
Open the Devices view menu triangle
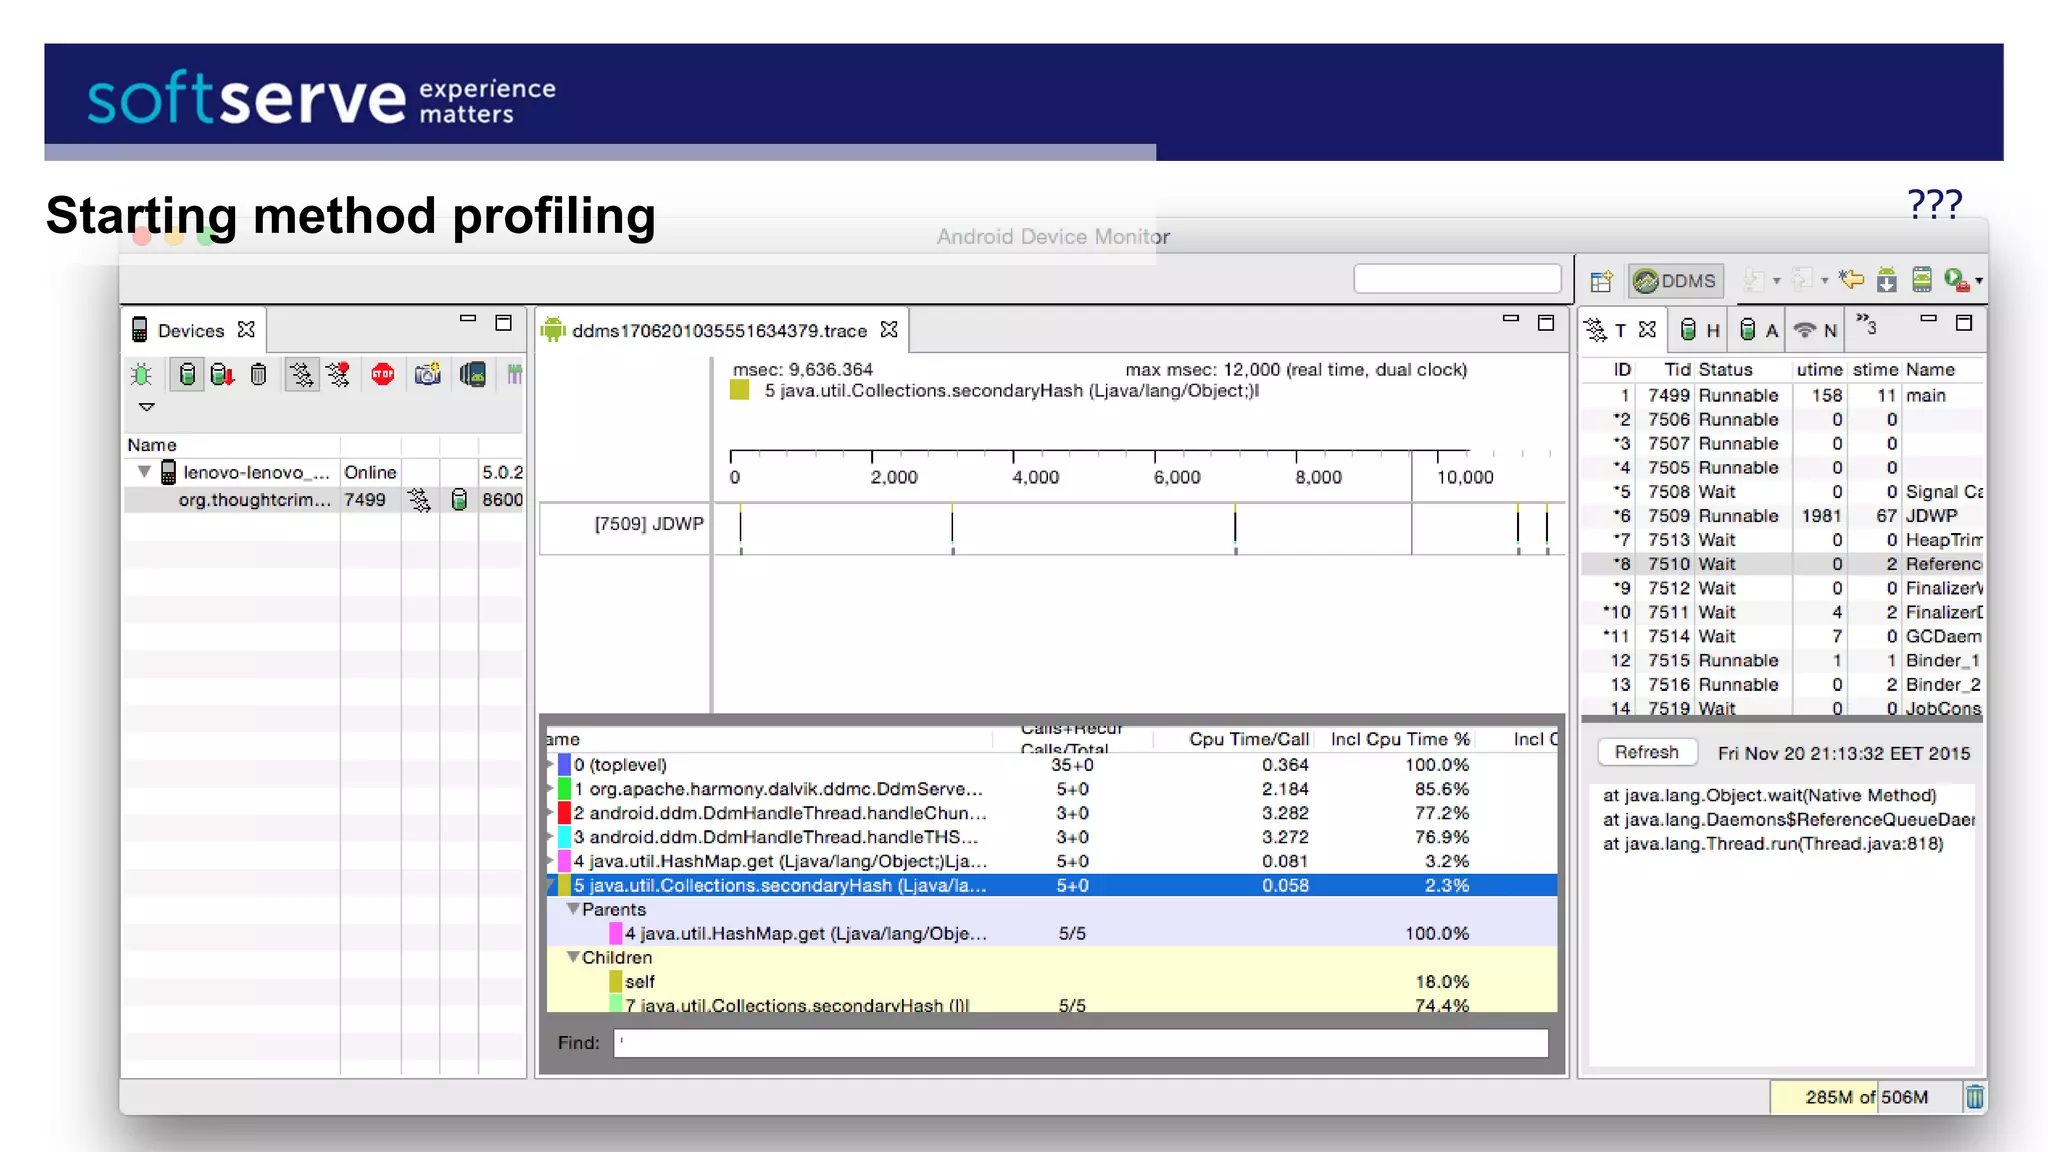147,407
